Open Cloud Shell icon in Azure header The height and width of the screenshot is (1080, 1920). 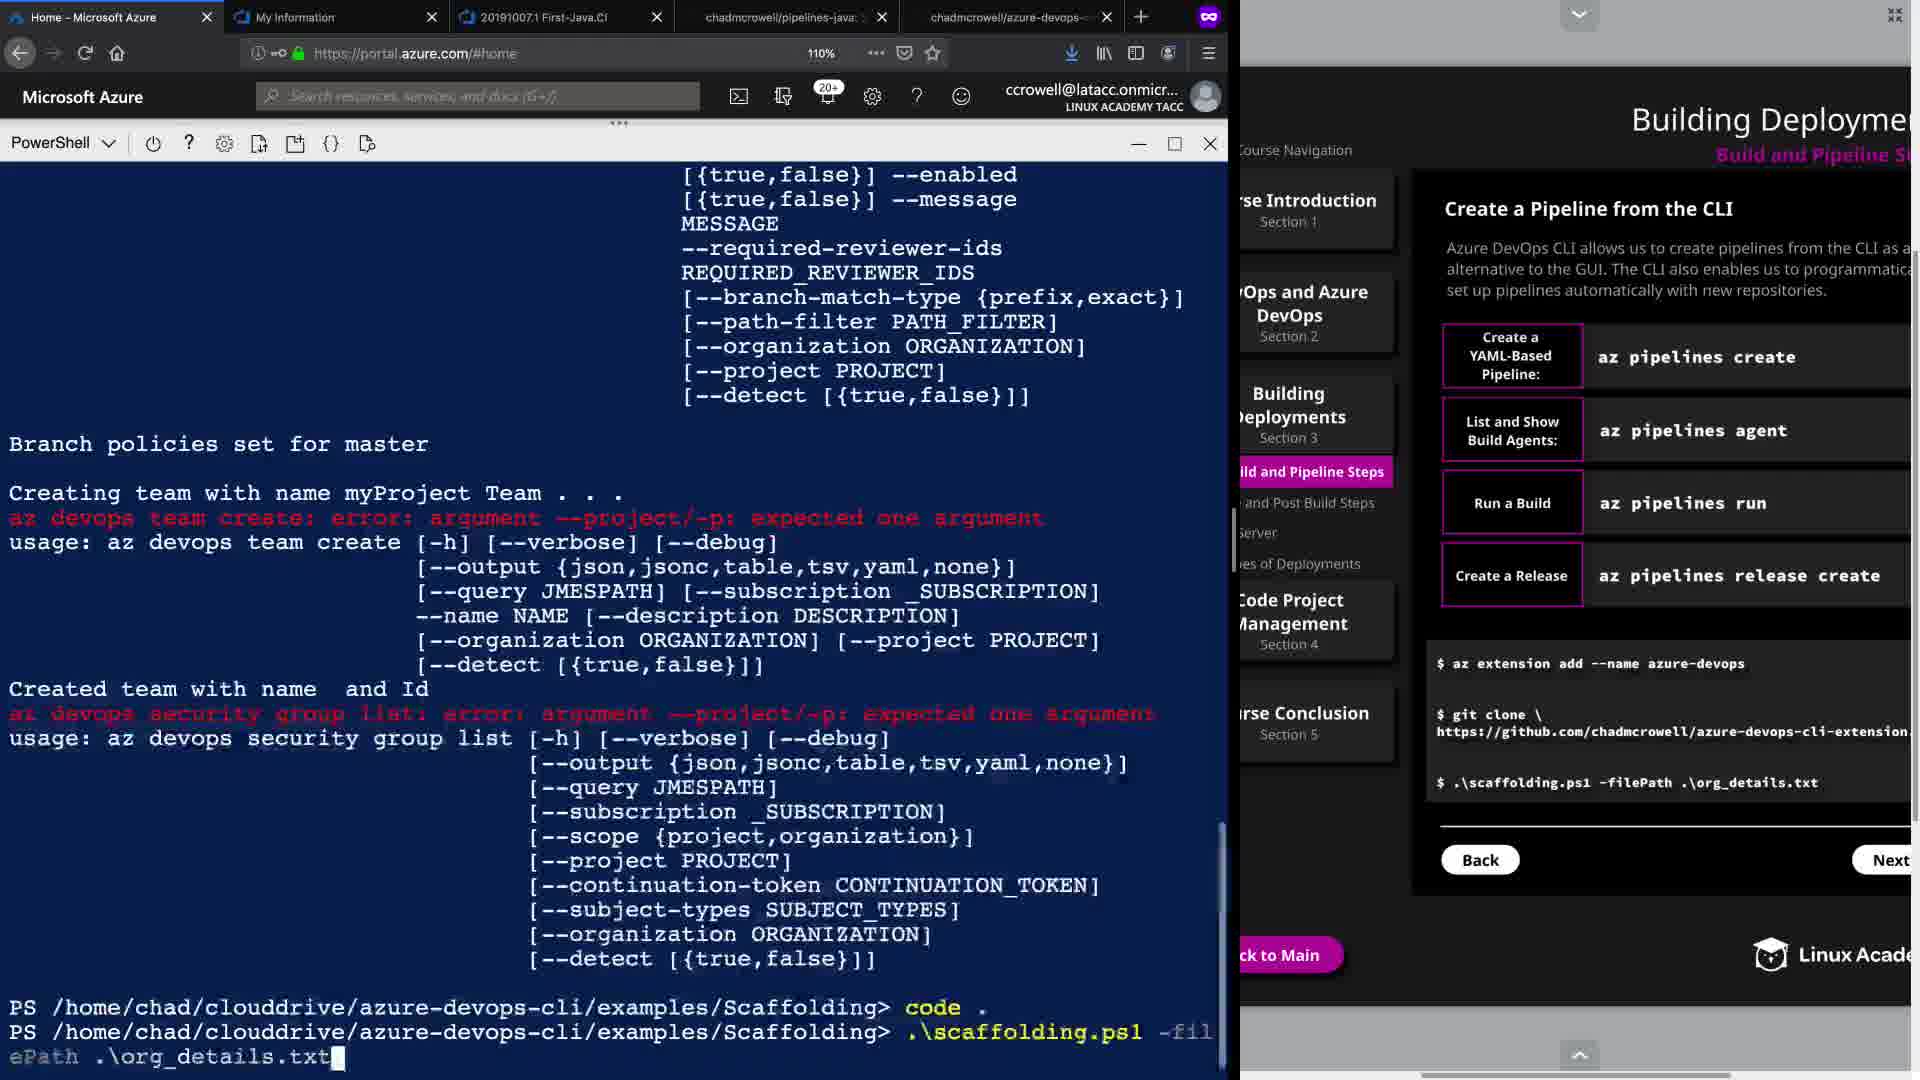(738, 97)
